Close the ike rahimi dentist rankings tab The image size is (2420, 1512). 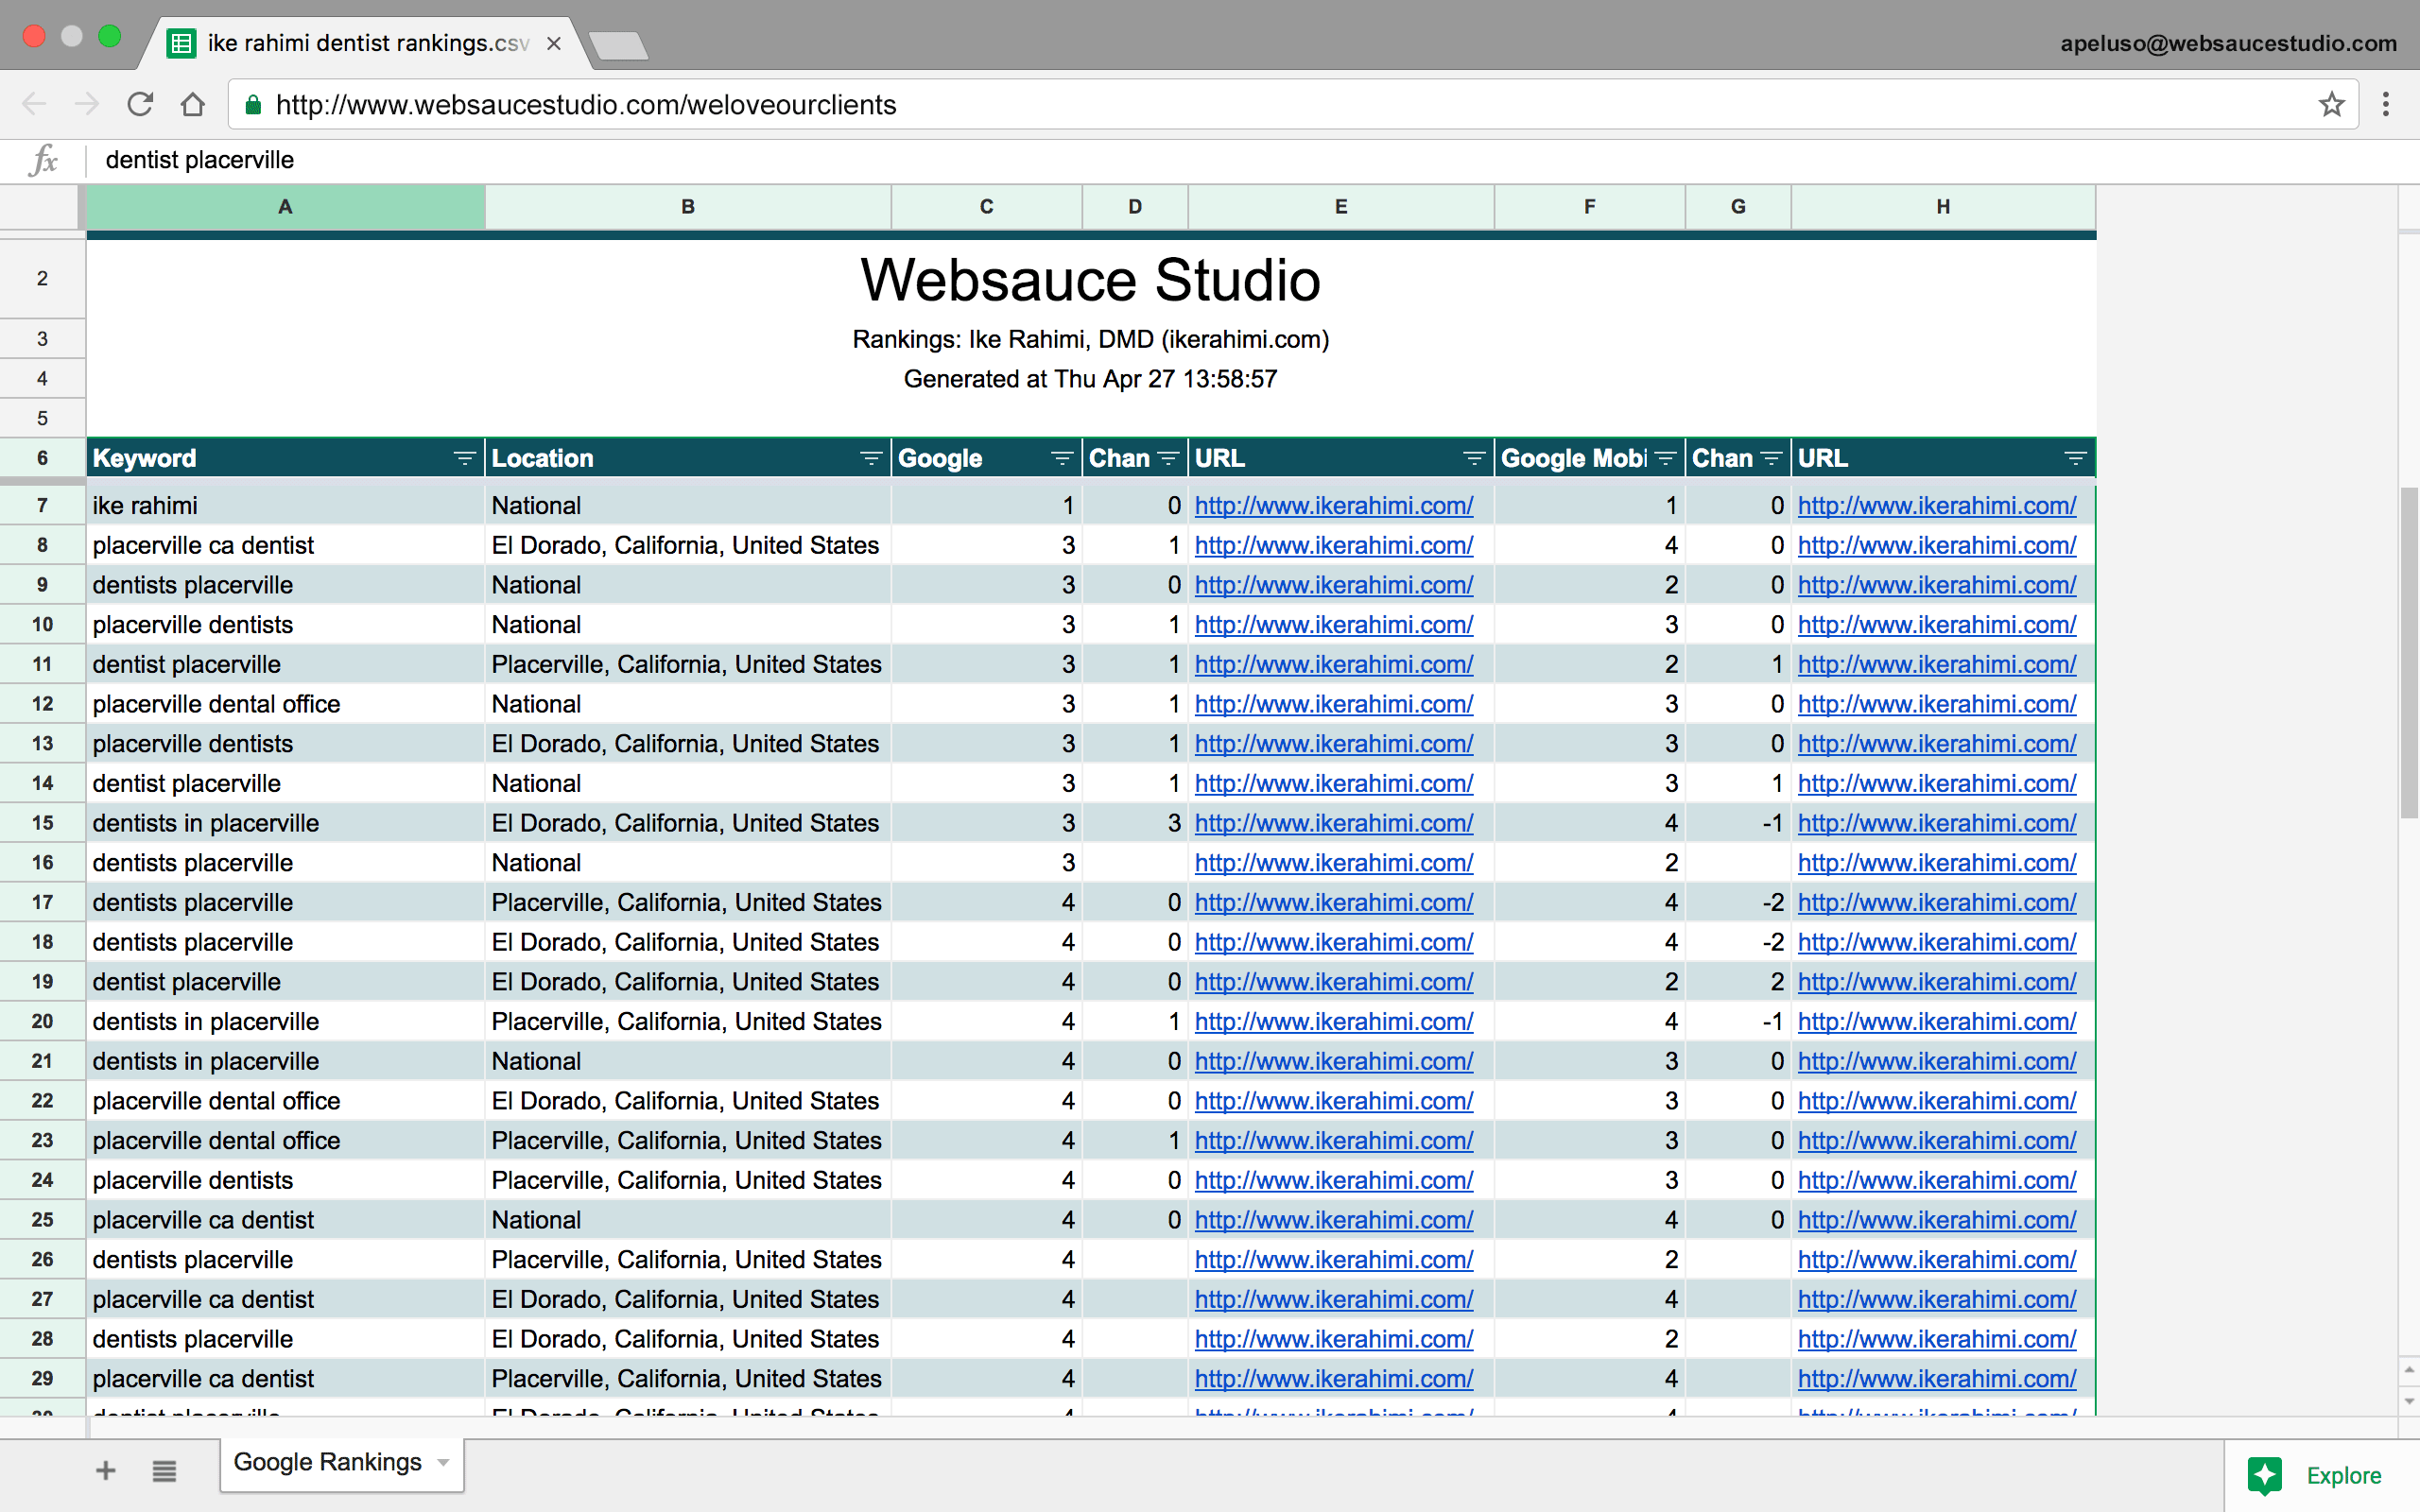(x=554, y=44)
